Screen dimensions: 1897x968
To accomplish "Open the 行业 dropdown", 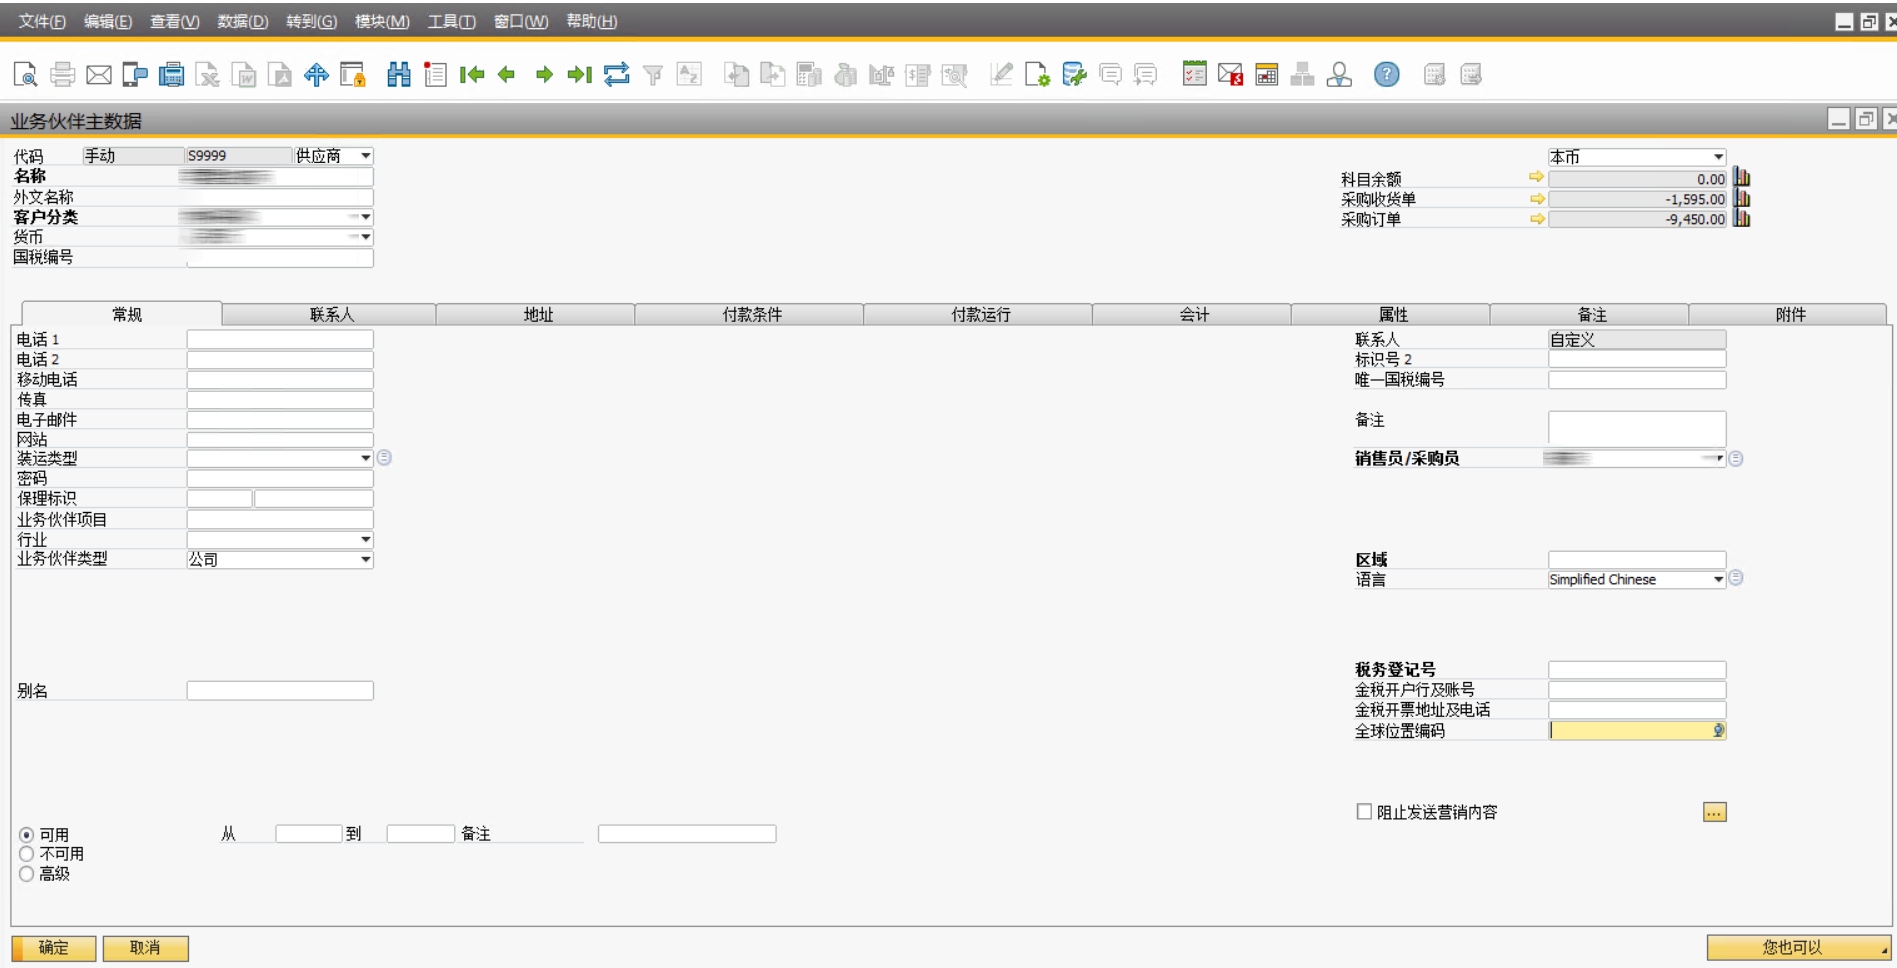I will click(x=366, y=539).
